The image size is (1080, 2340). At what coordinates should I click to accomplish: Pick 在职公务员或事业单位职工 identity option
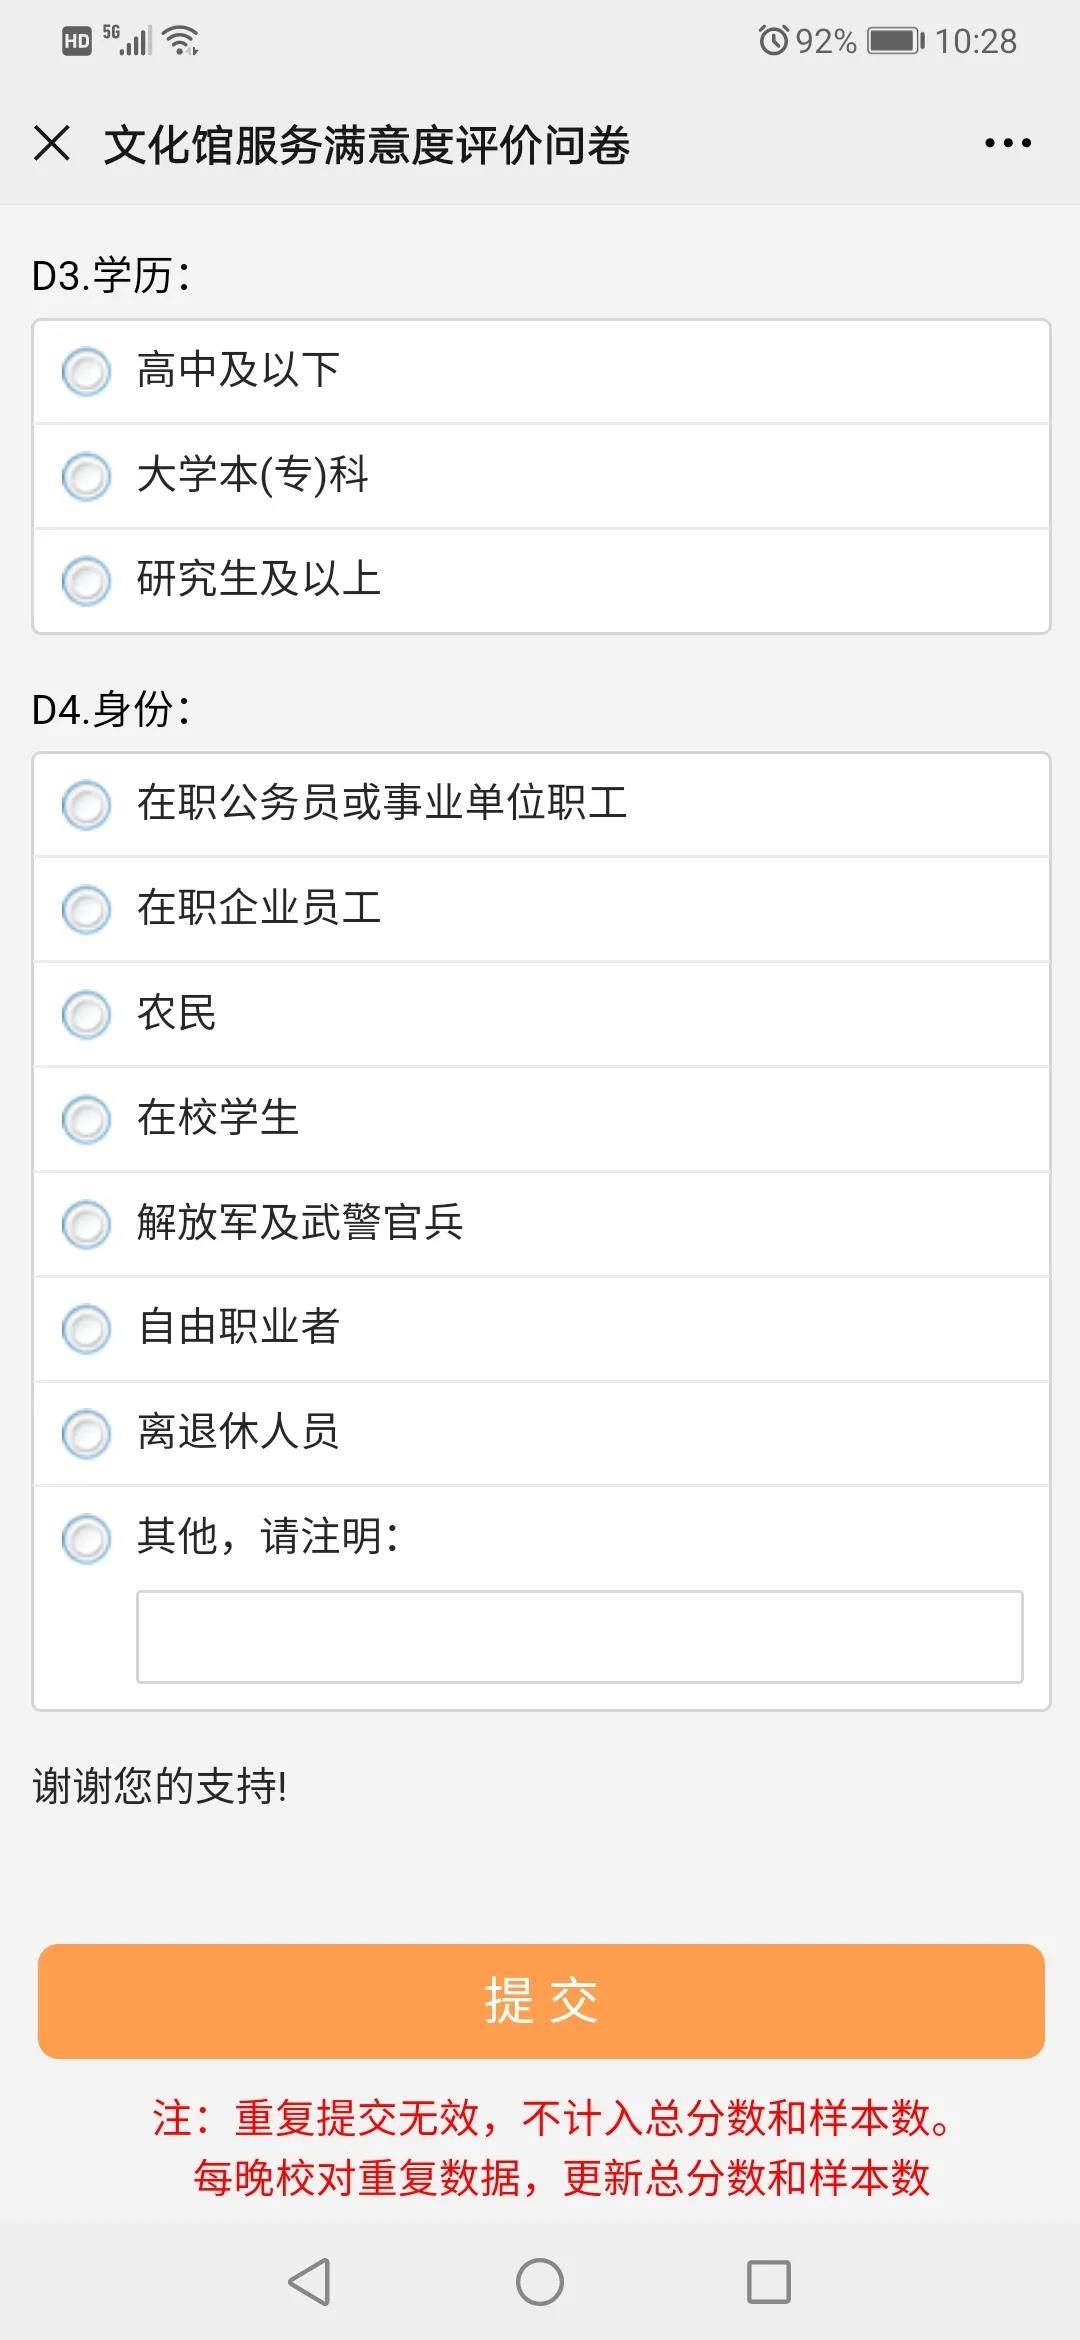coord(86,805)
